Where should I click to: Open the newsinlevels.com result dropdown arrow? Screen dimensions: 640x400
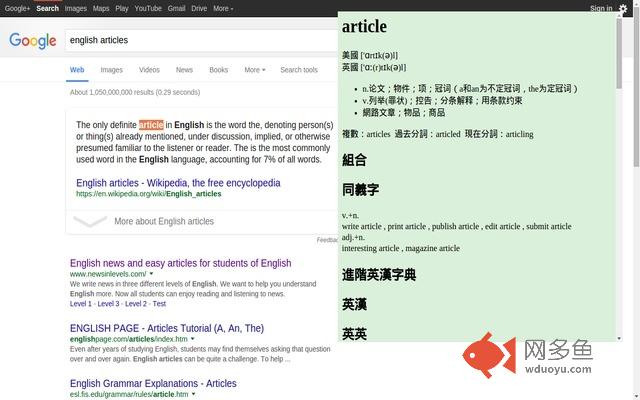(151, 273)
